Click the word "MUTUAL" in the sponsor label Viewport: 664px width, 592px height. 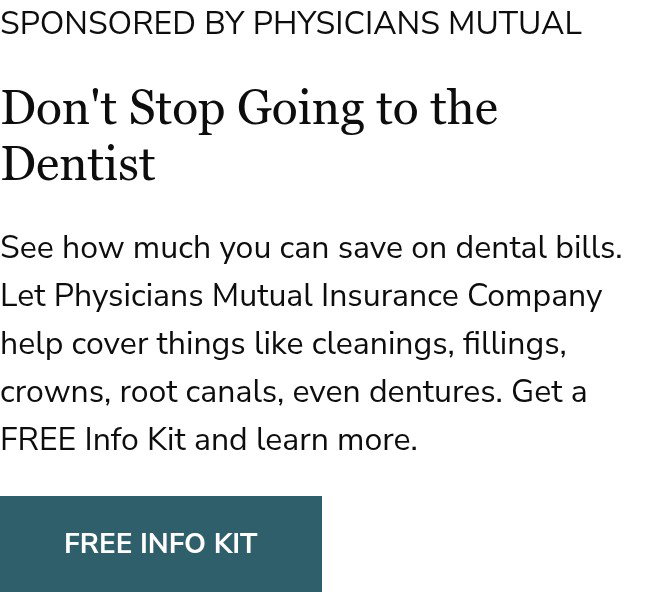click(515, 23)
